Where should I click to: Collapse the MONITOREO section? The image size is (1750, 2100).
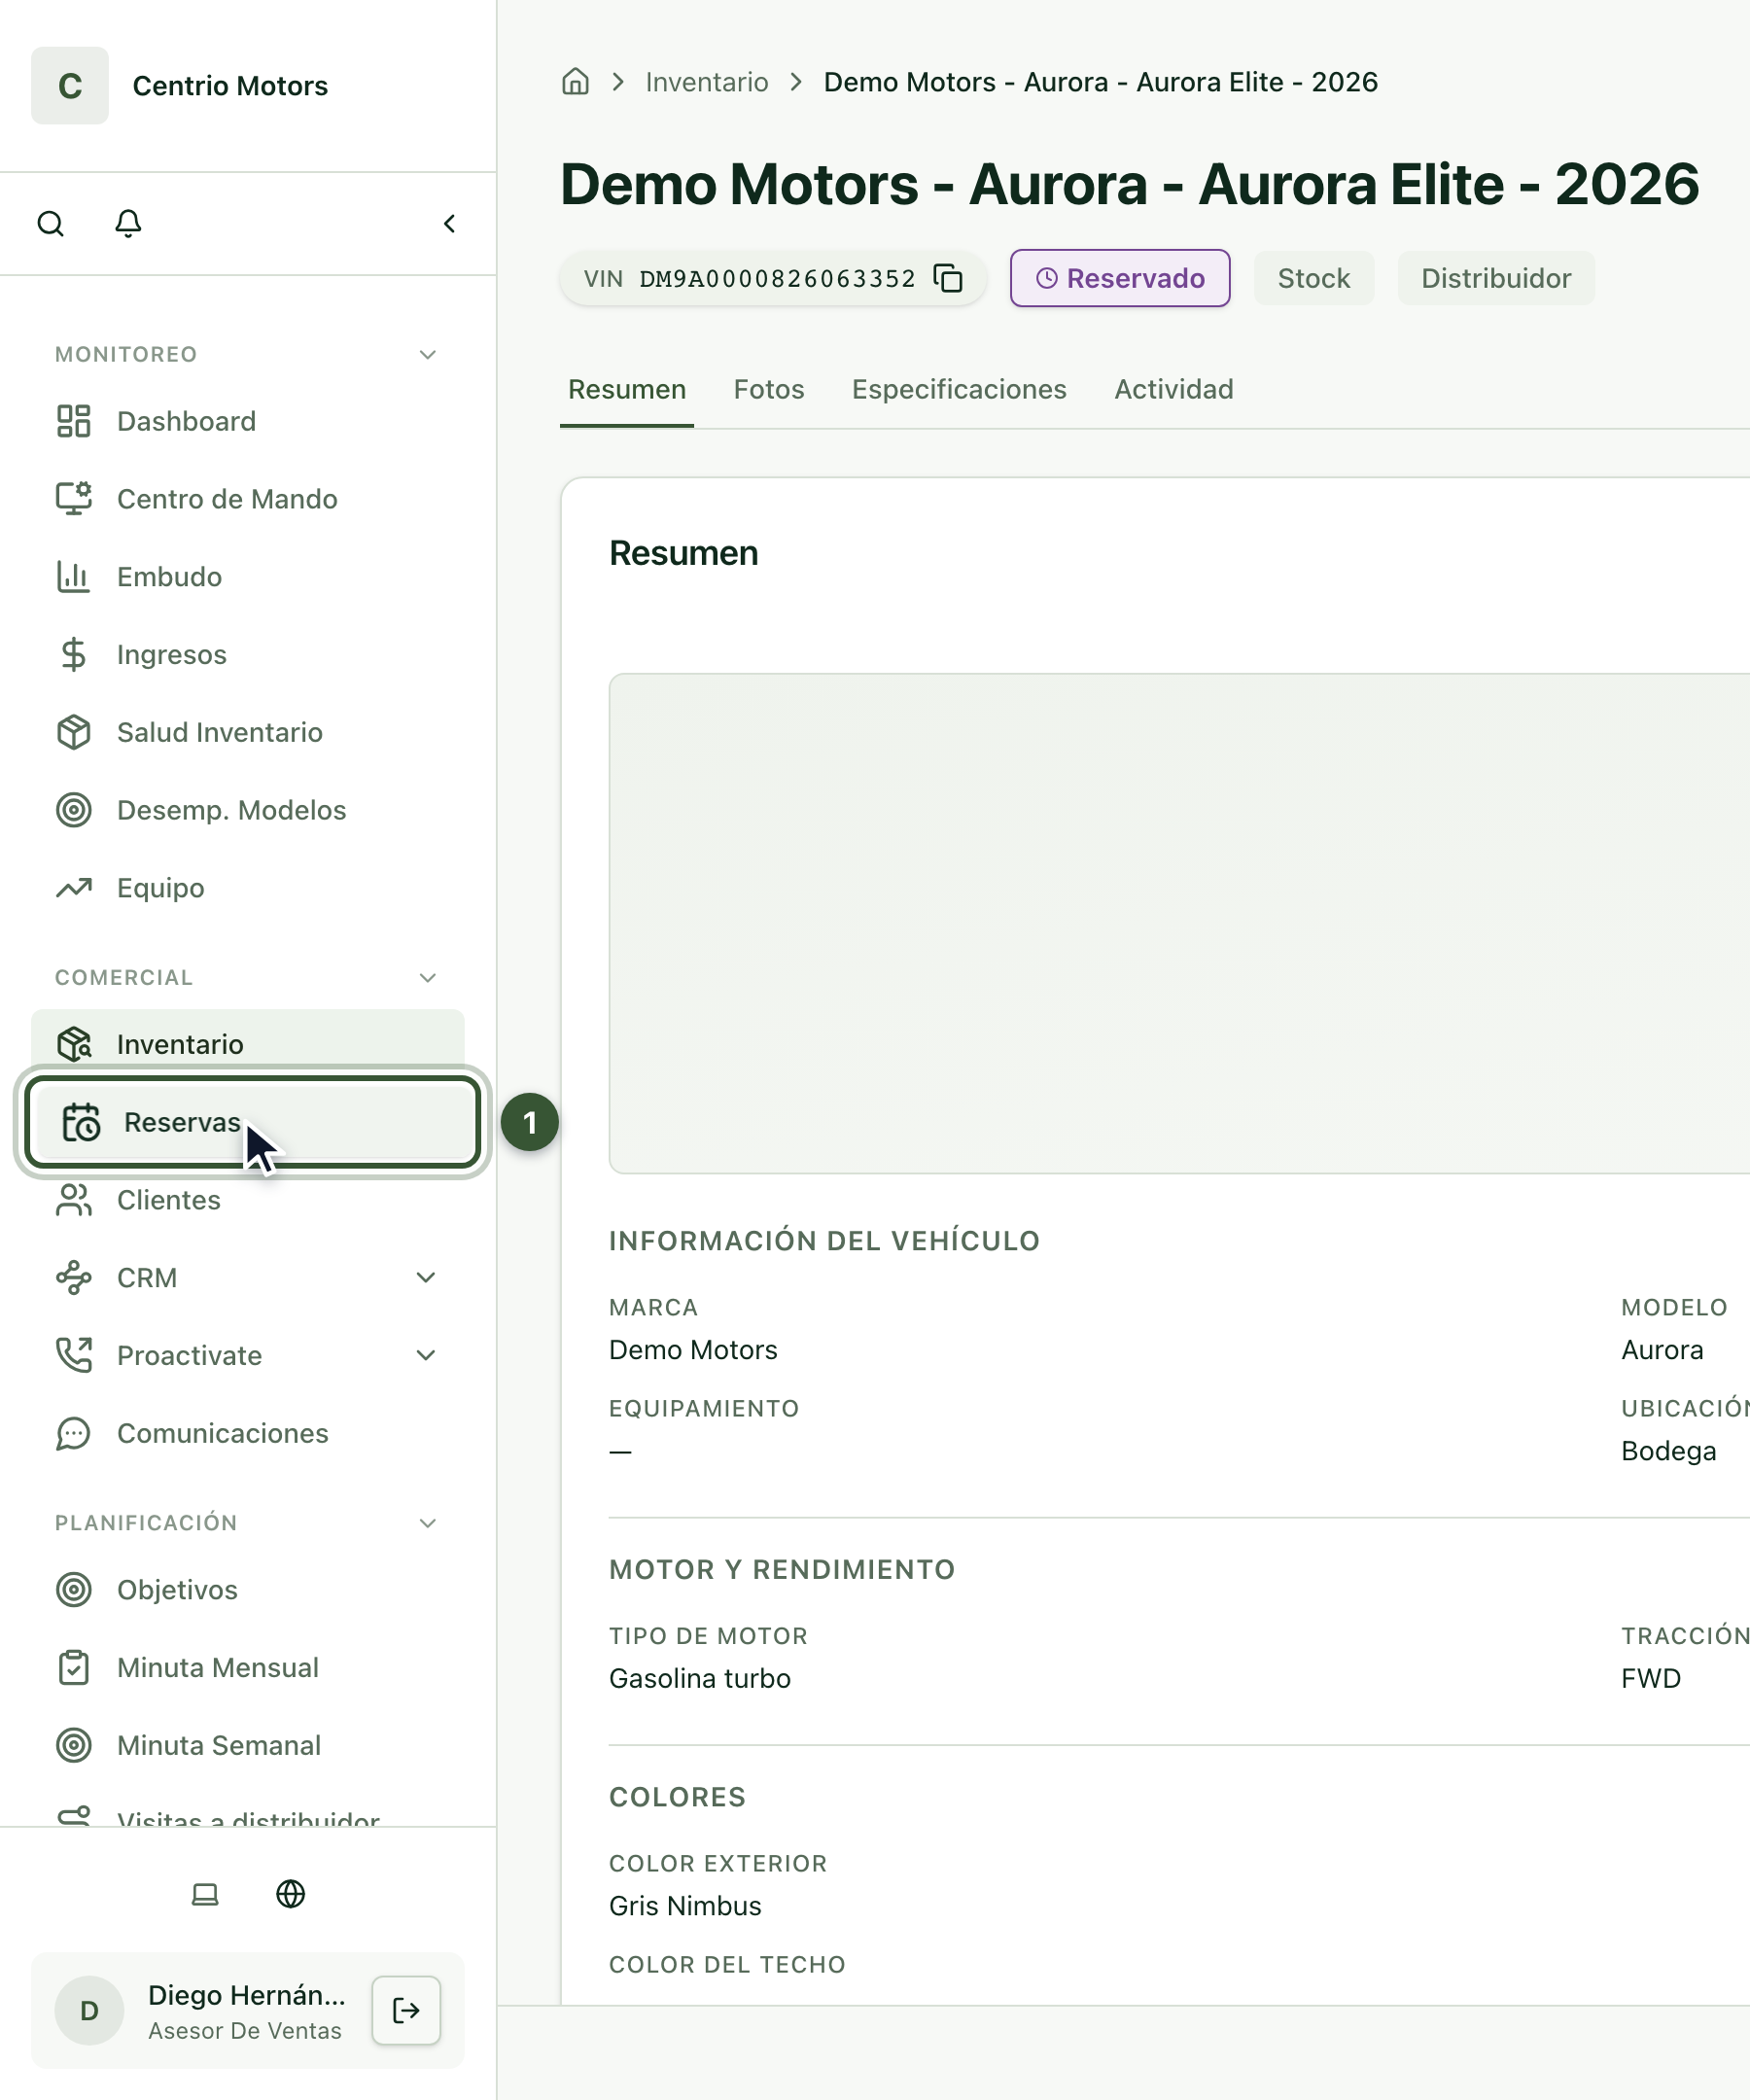click(428, 355)
